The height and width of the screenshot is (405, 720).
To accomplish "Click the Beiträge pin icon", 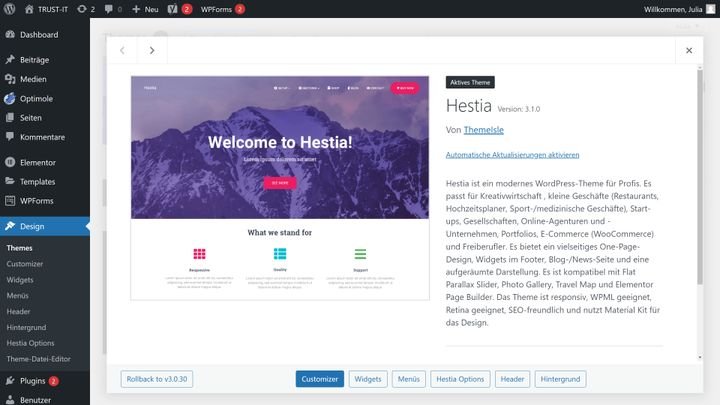I will pyautogui.click(x=10, y=60).
